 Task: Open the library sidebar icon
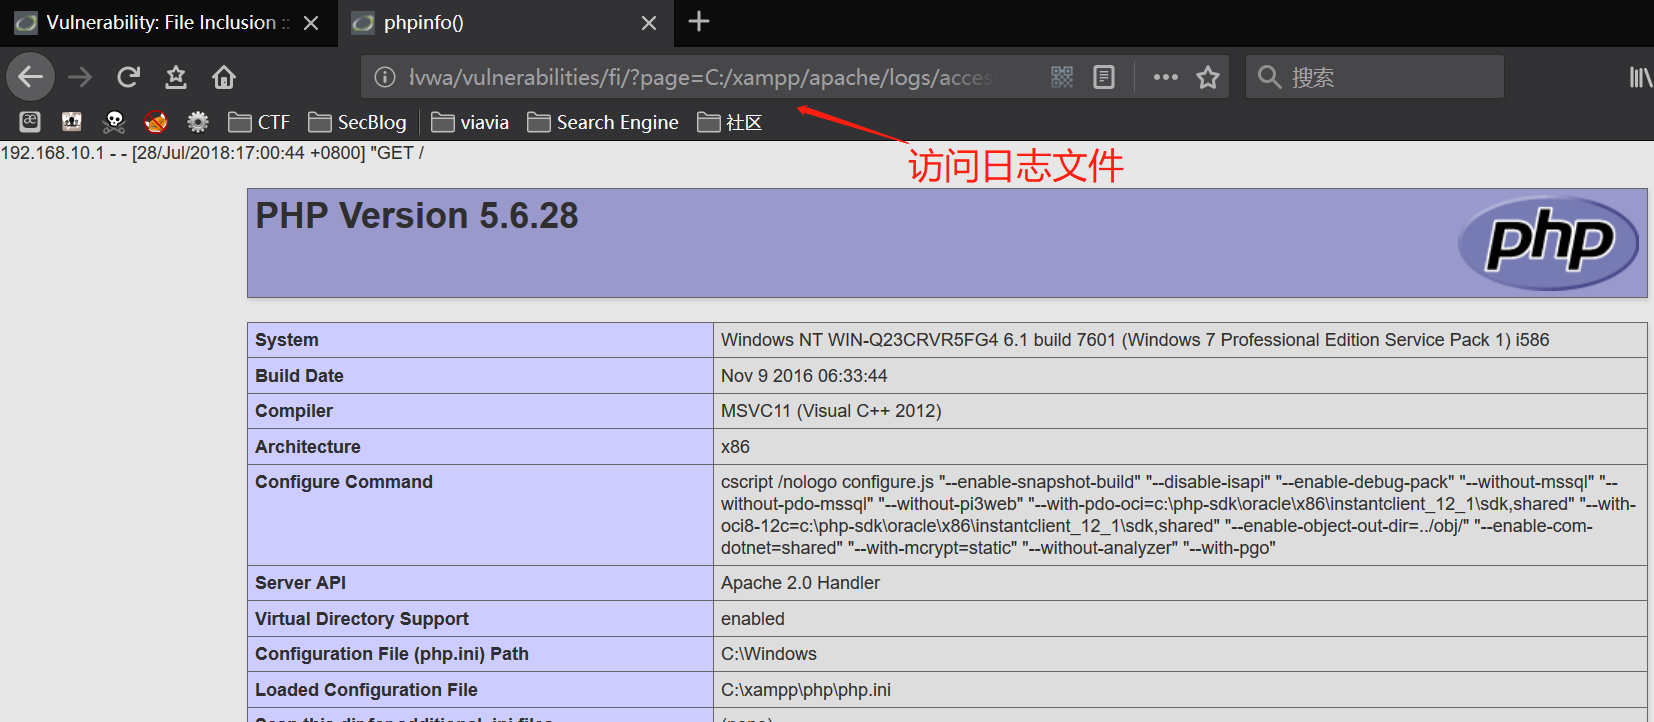point(1640,77)
